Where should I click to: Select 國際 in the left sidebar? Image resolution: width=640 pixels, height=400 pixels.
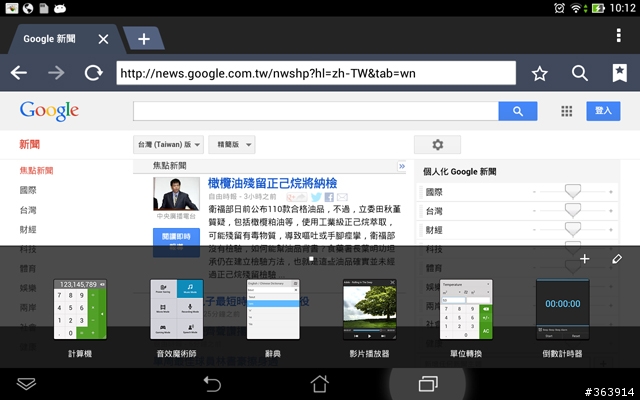(28, 190)
